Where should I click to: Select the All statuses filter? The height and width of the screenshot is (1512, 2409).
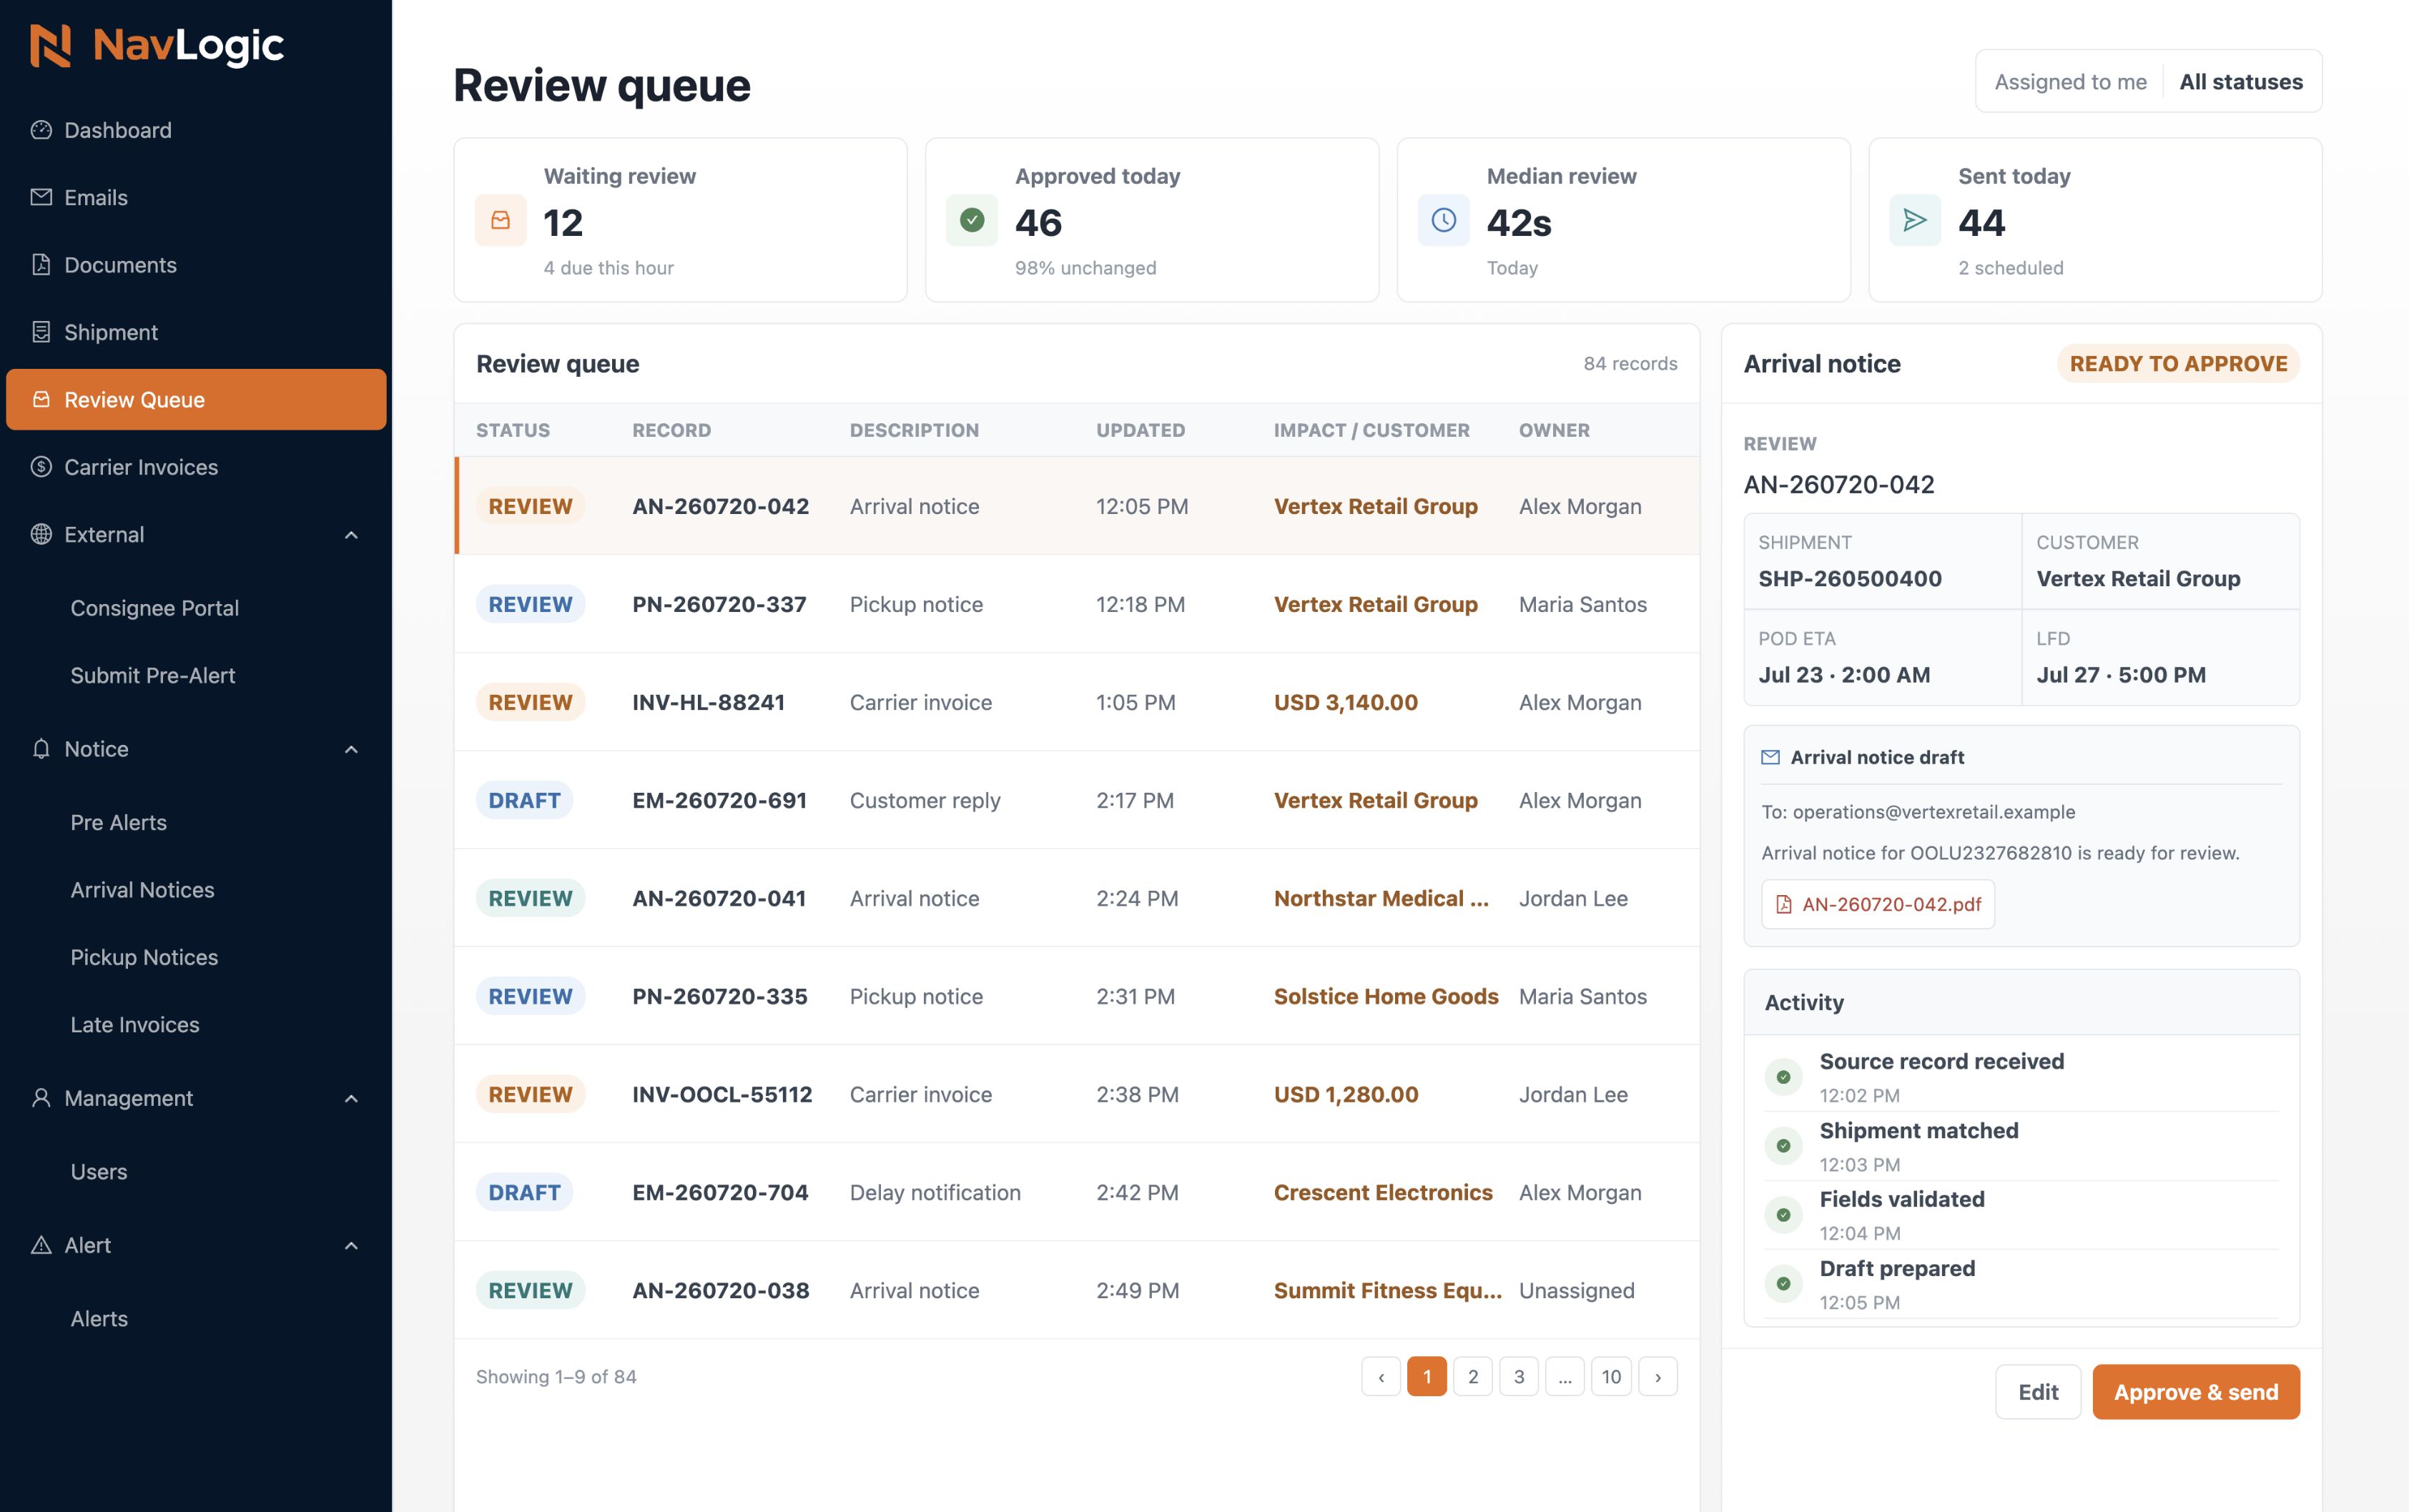pos(2240,81)
